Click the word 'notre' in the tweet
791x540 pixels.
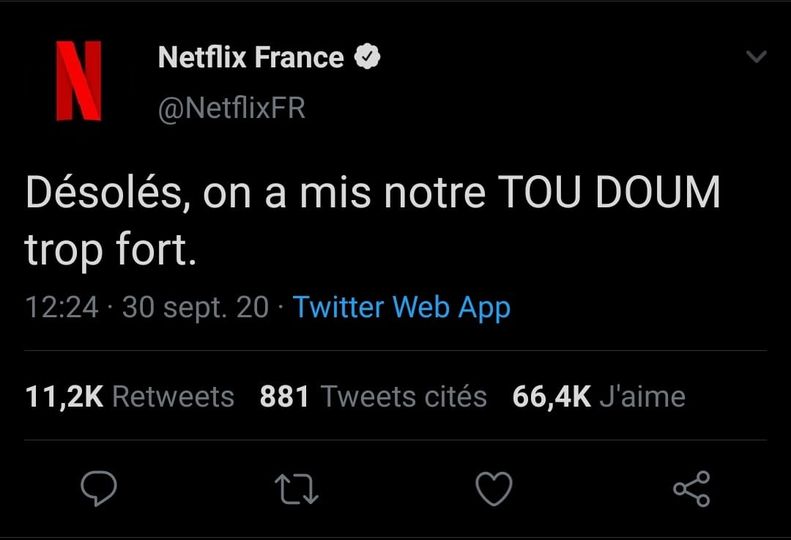(434, 193)
